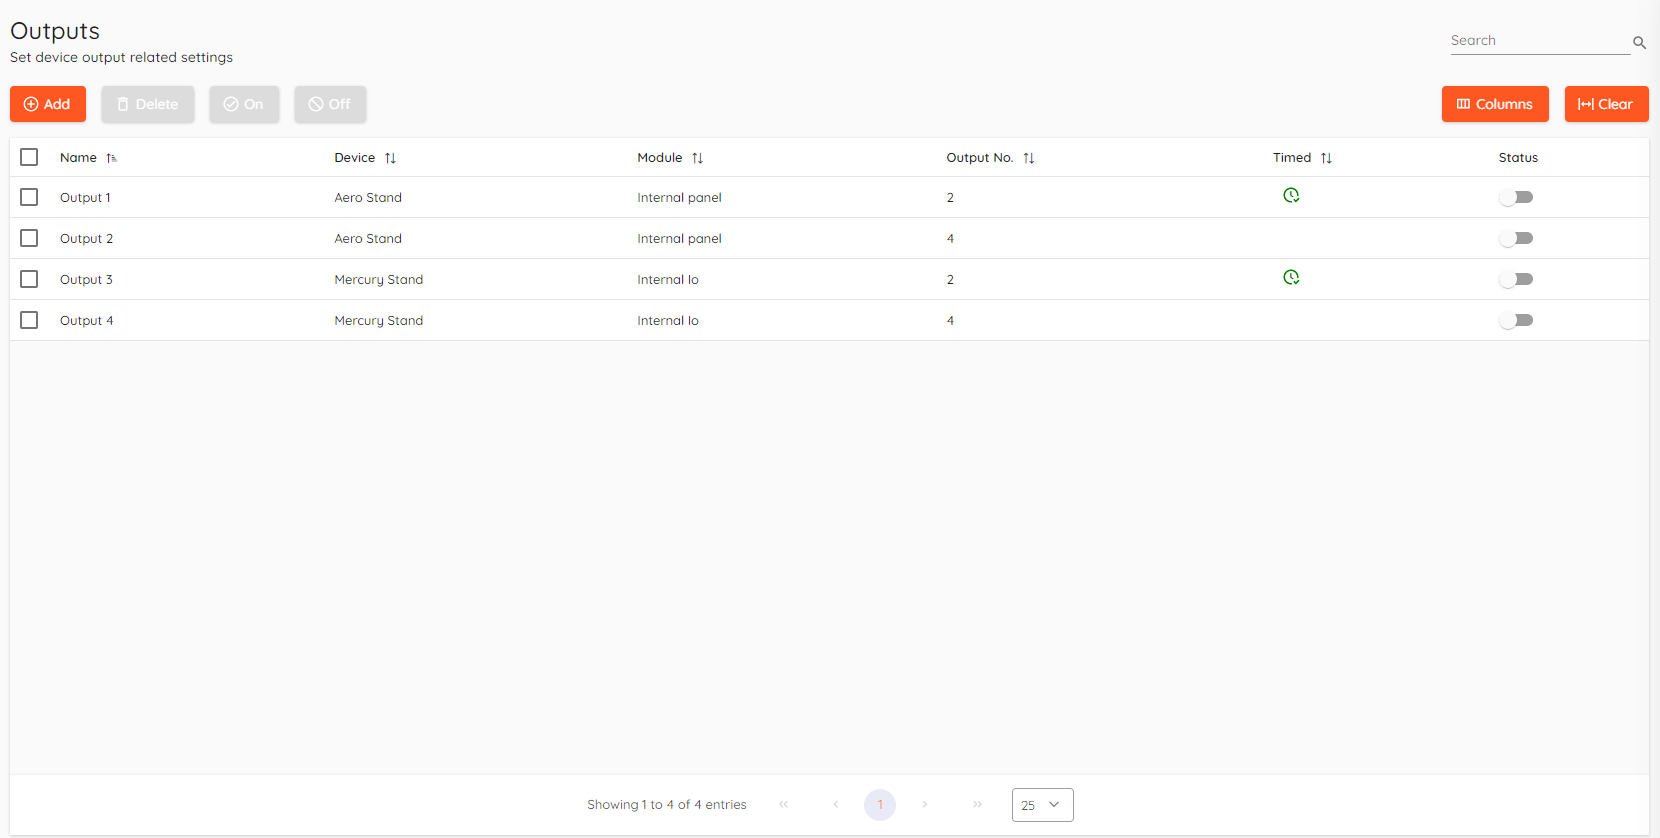Click output number 4 in Output 2 row
1660x838 pixels.
tap(950, 239)
